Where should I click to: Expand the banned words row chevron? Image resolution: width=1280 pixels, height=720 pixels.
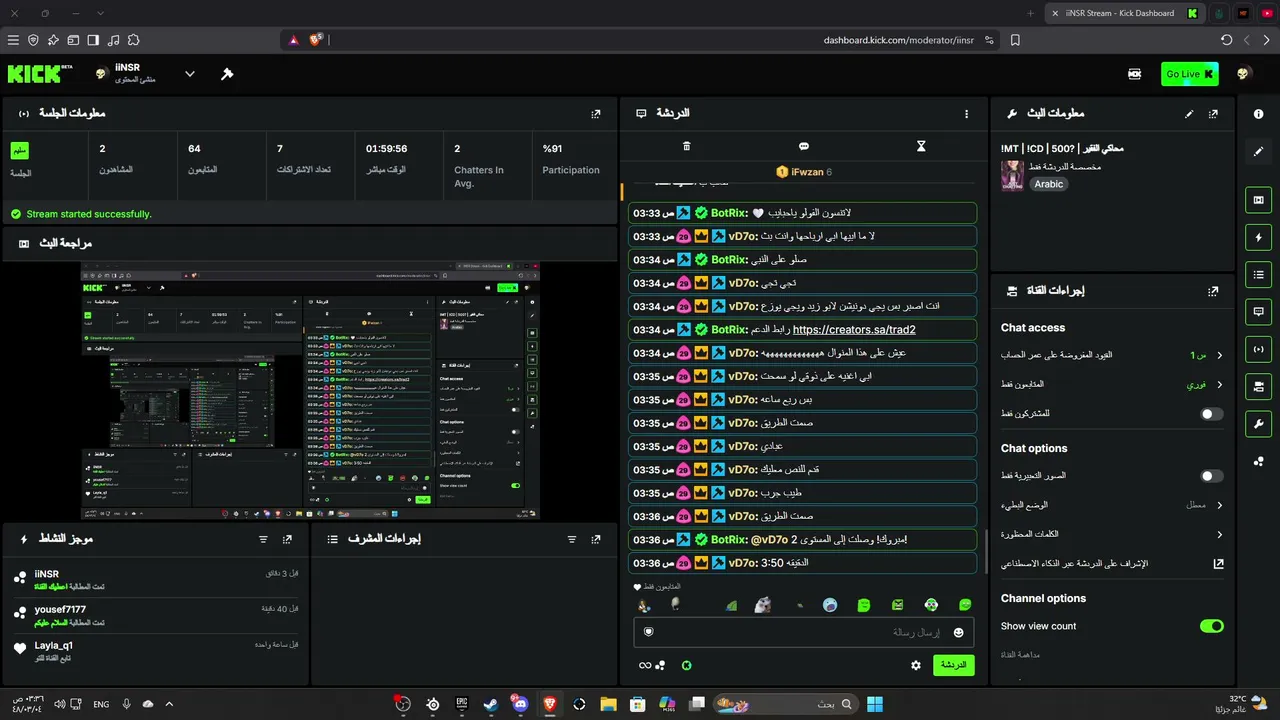click(x=1219, y=535)
